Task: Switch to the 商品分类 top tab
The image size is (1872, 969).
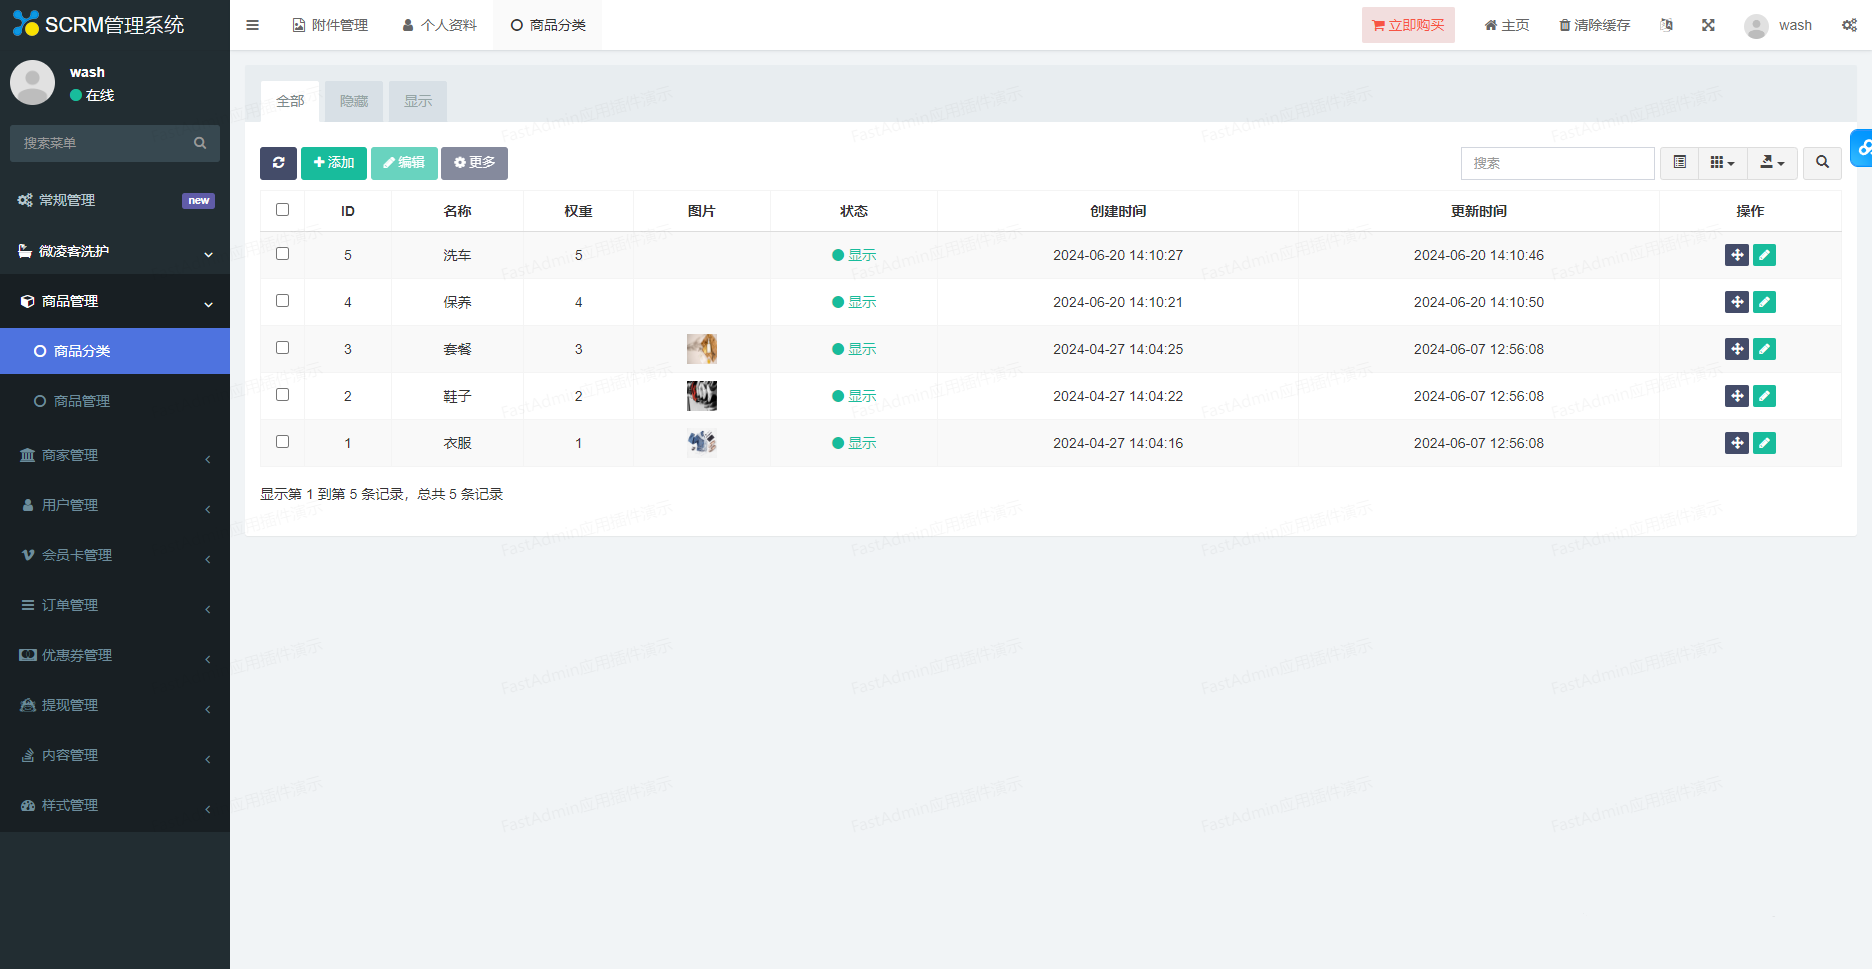Action: point(548,25)
